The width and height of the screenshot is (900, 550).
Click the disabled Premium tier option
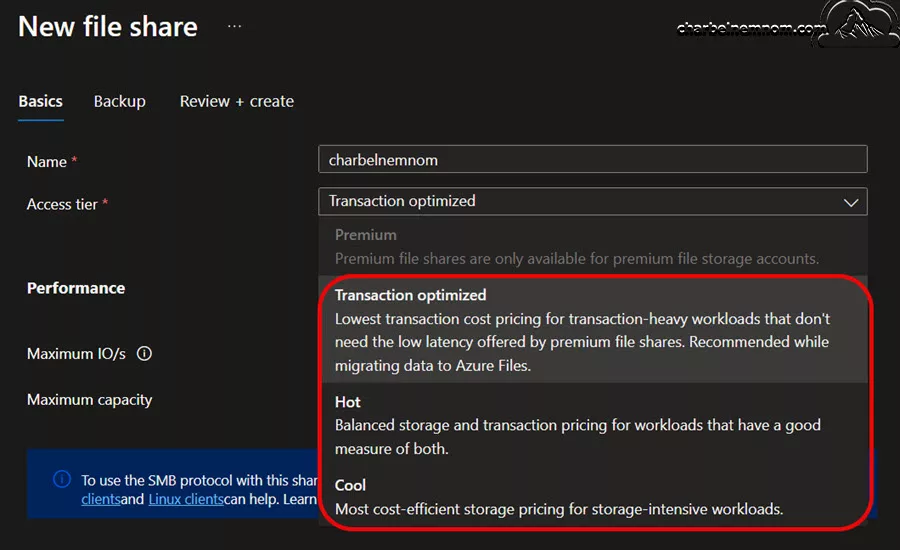point(594,247)
